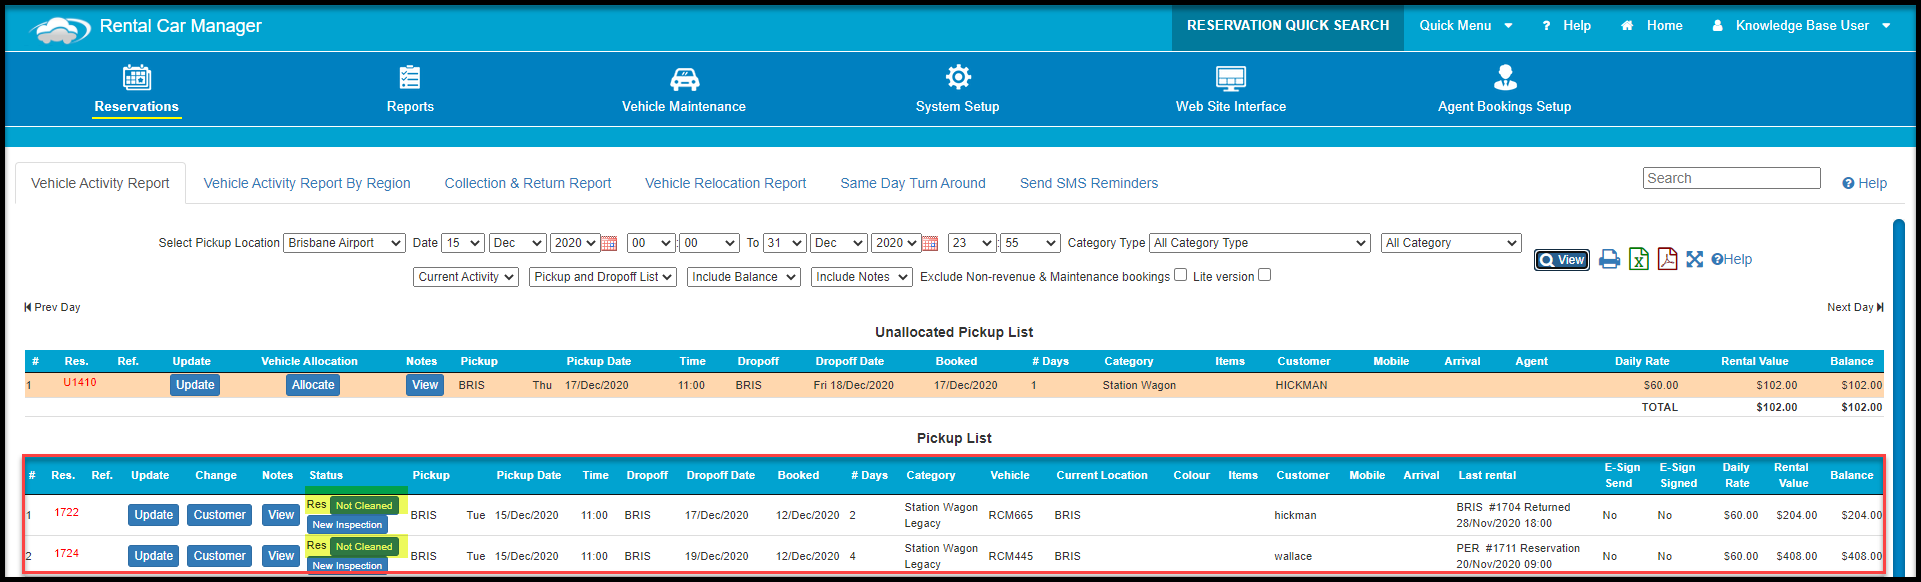1921x582 pixels.
Task: Go to Prev Day
Action: click(x=52, y=307)
